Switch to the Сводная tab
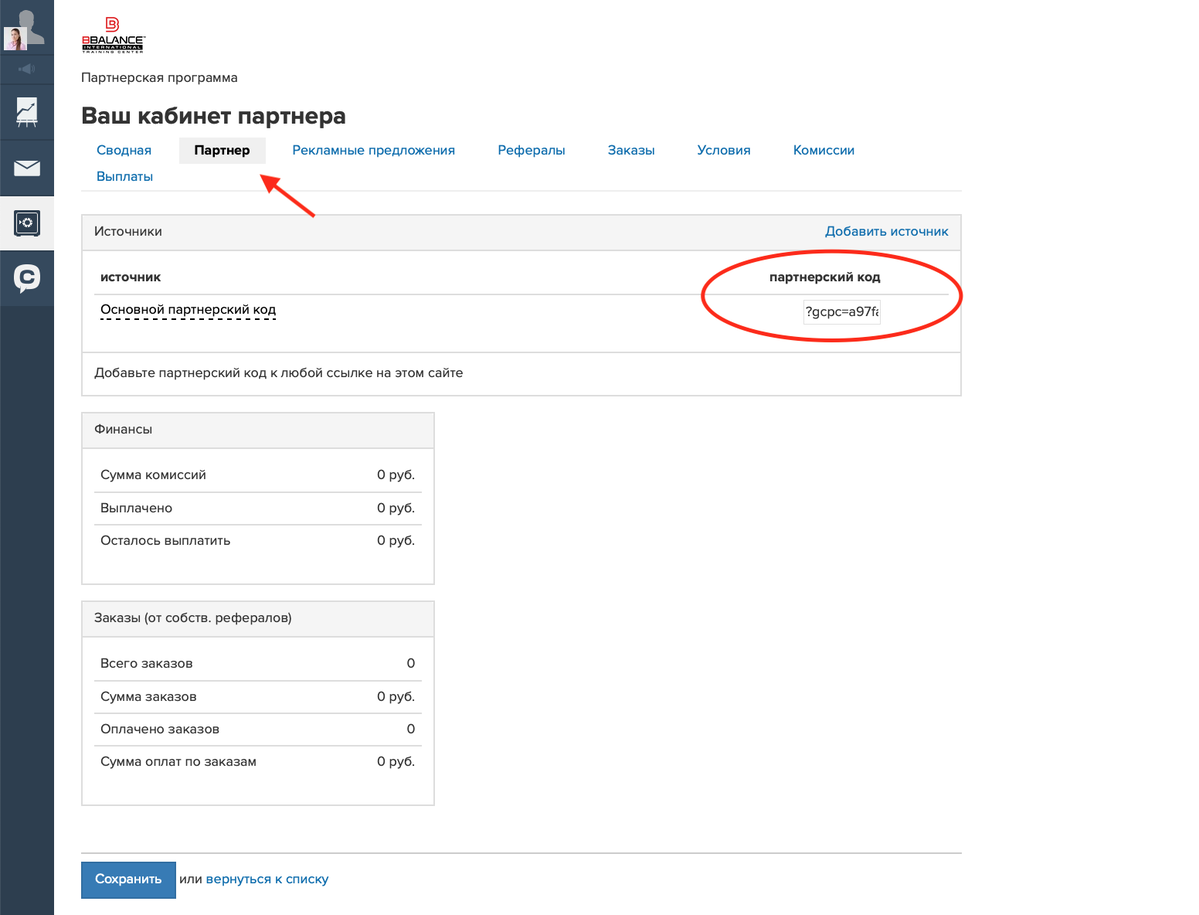 click(x=124, y=150)
